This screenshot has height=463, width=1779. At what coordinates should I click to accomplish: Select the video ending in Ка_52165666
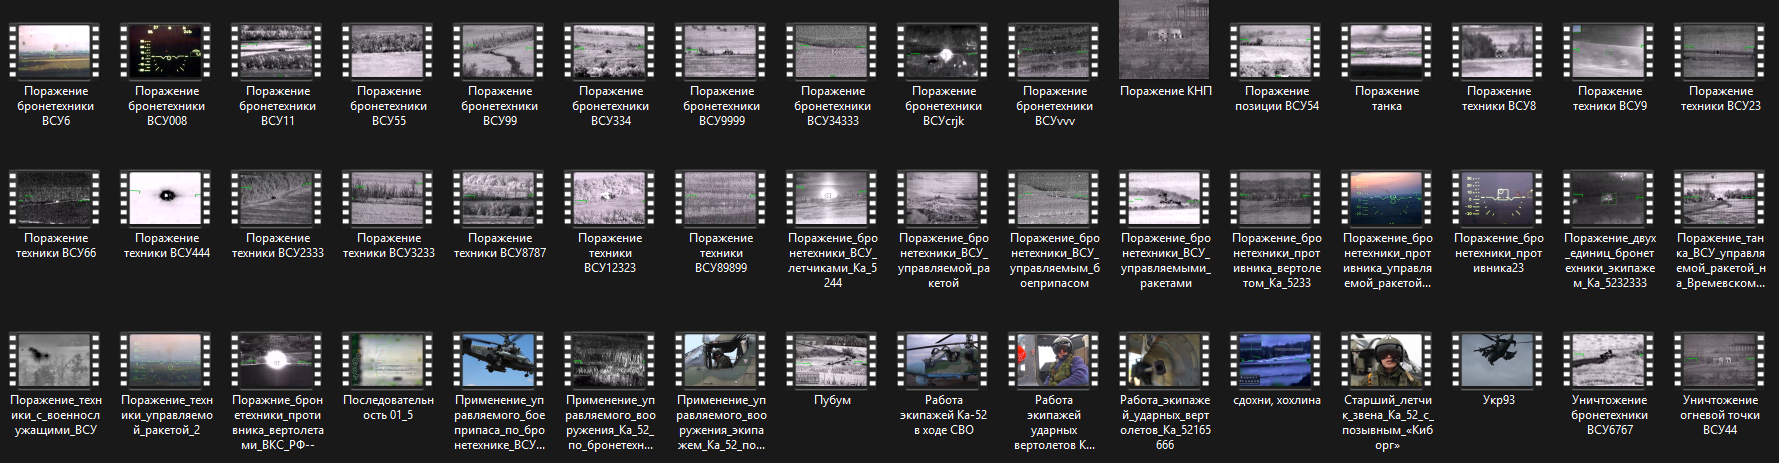click(1166, 360)
